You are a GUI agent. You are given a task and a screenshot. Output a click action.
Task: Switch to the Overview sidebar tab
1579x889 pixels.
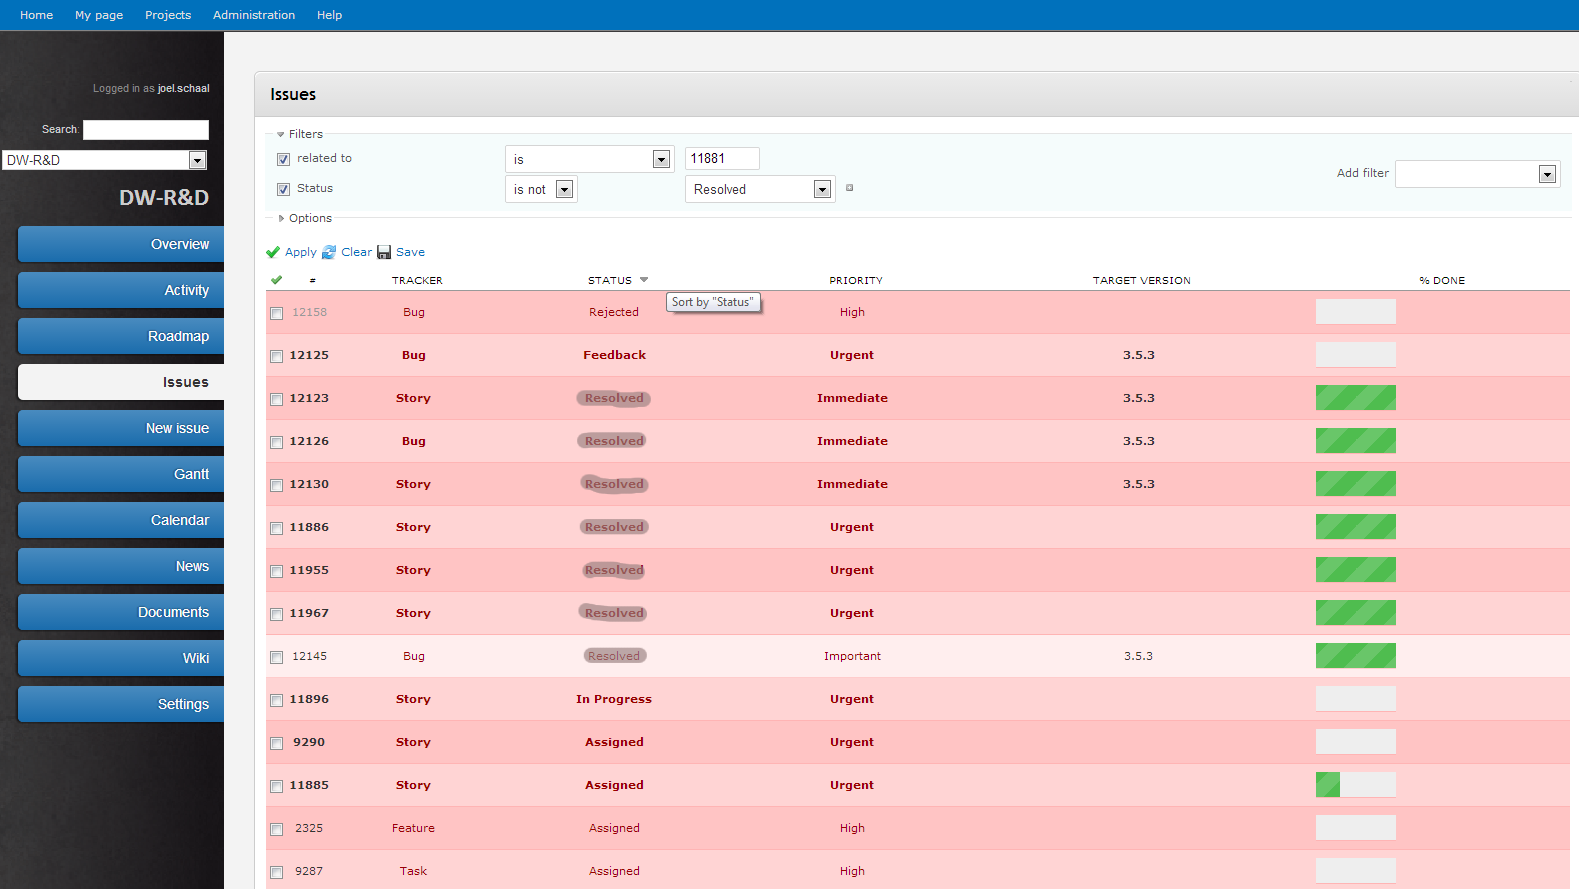coord(121,244)
